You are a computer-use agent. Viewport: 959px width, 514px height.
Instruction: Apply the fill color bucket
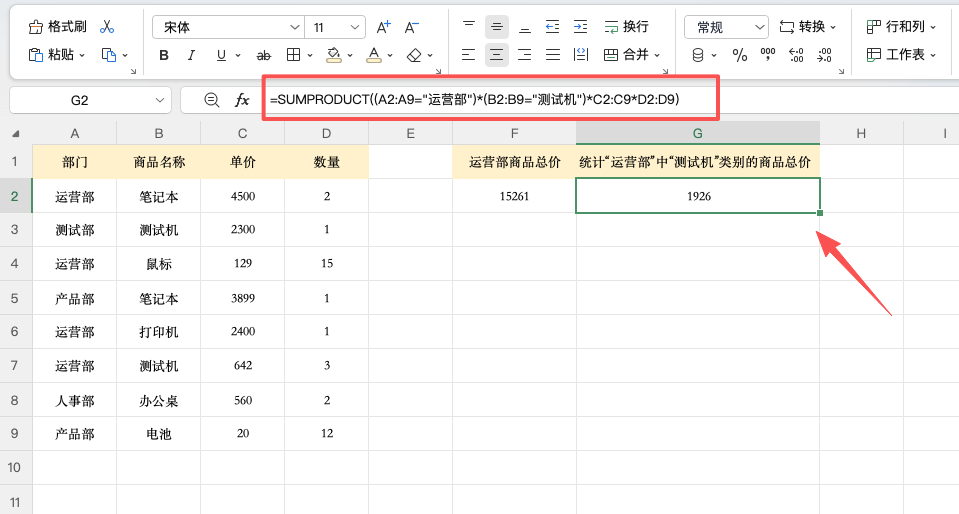334,56
